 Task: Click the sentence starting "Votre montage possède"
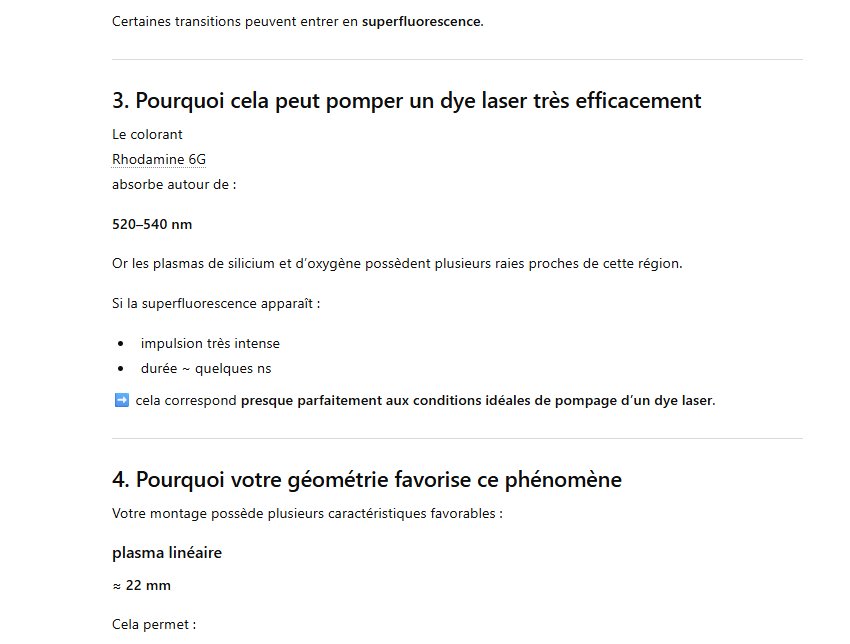pyautogui.click(x=307, y=514)
